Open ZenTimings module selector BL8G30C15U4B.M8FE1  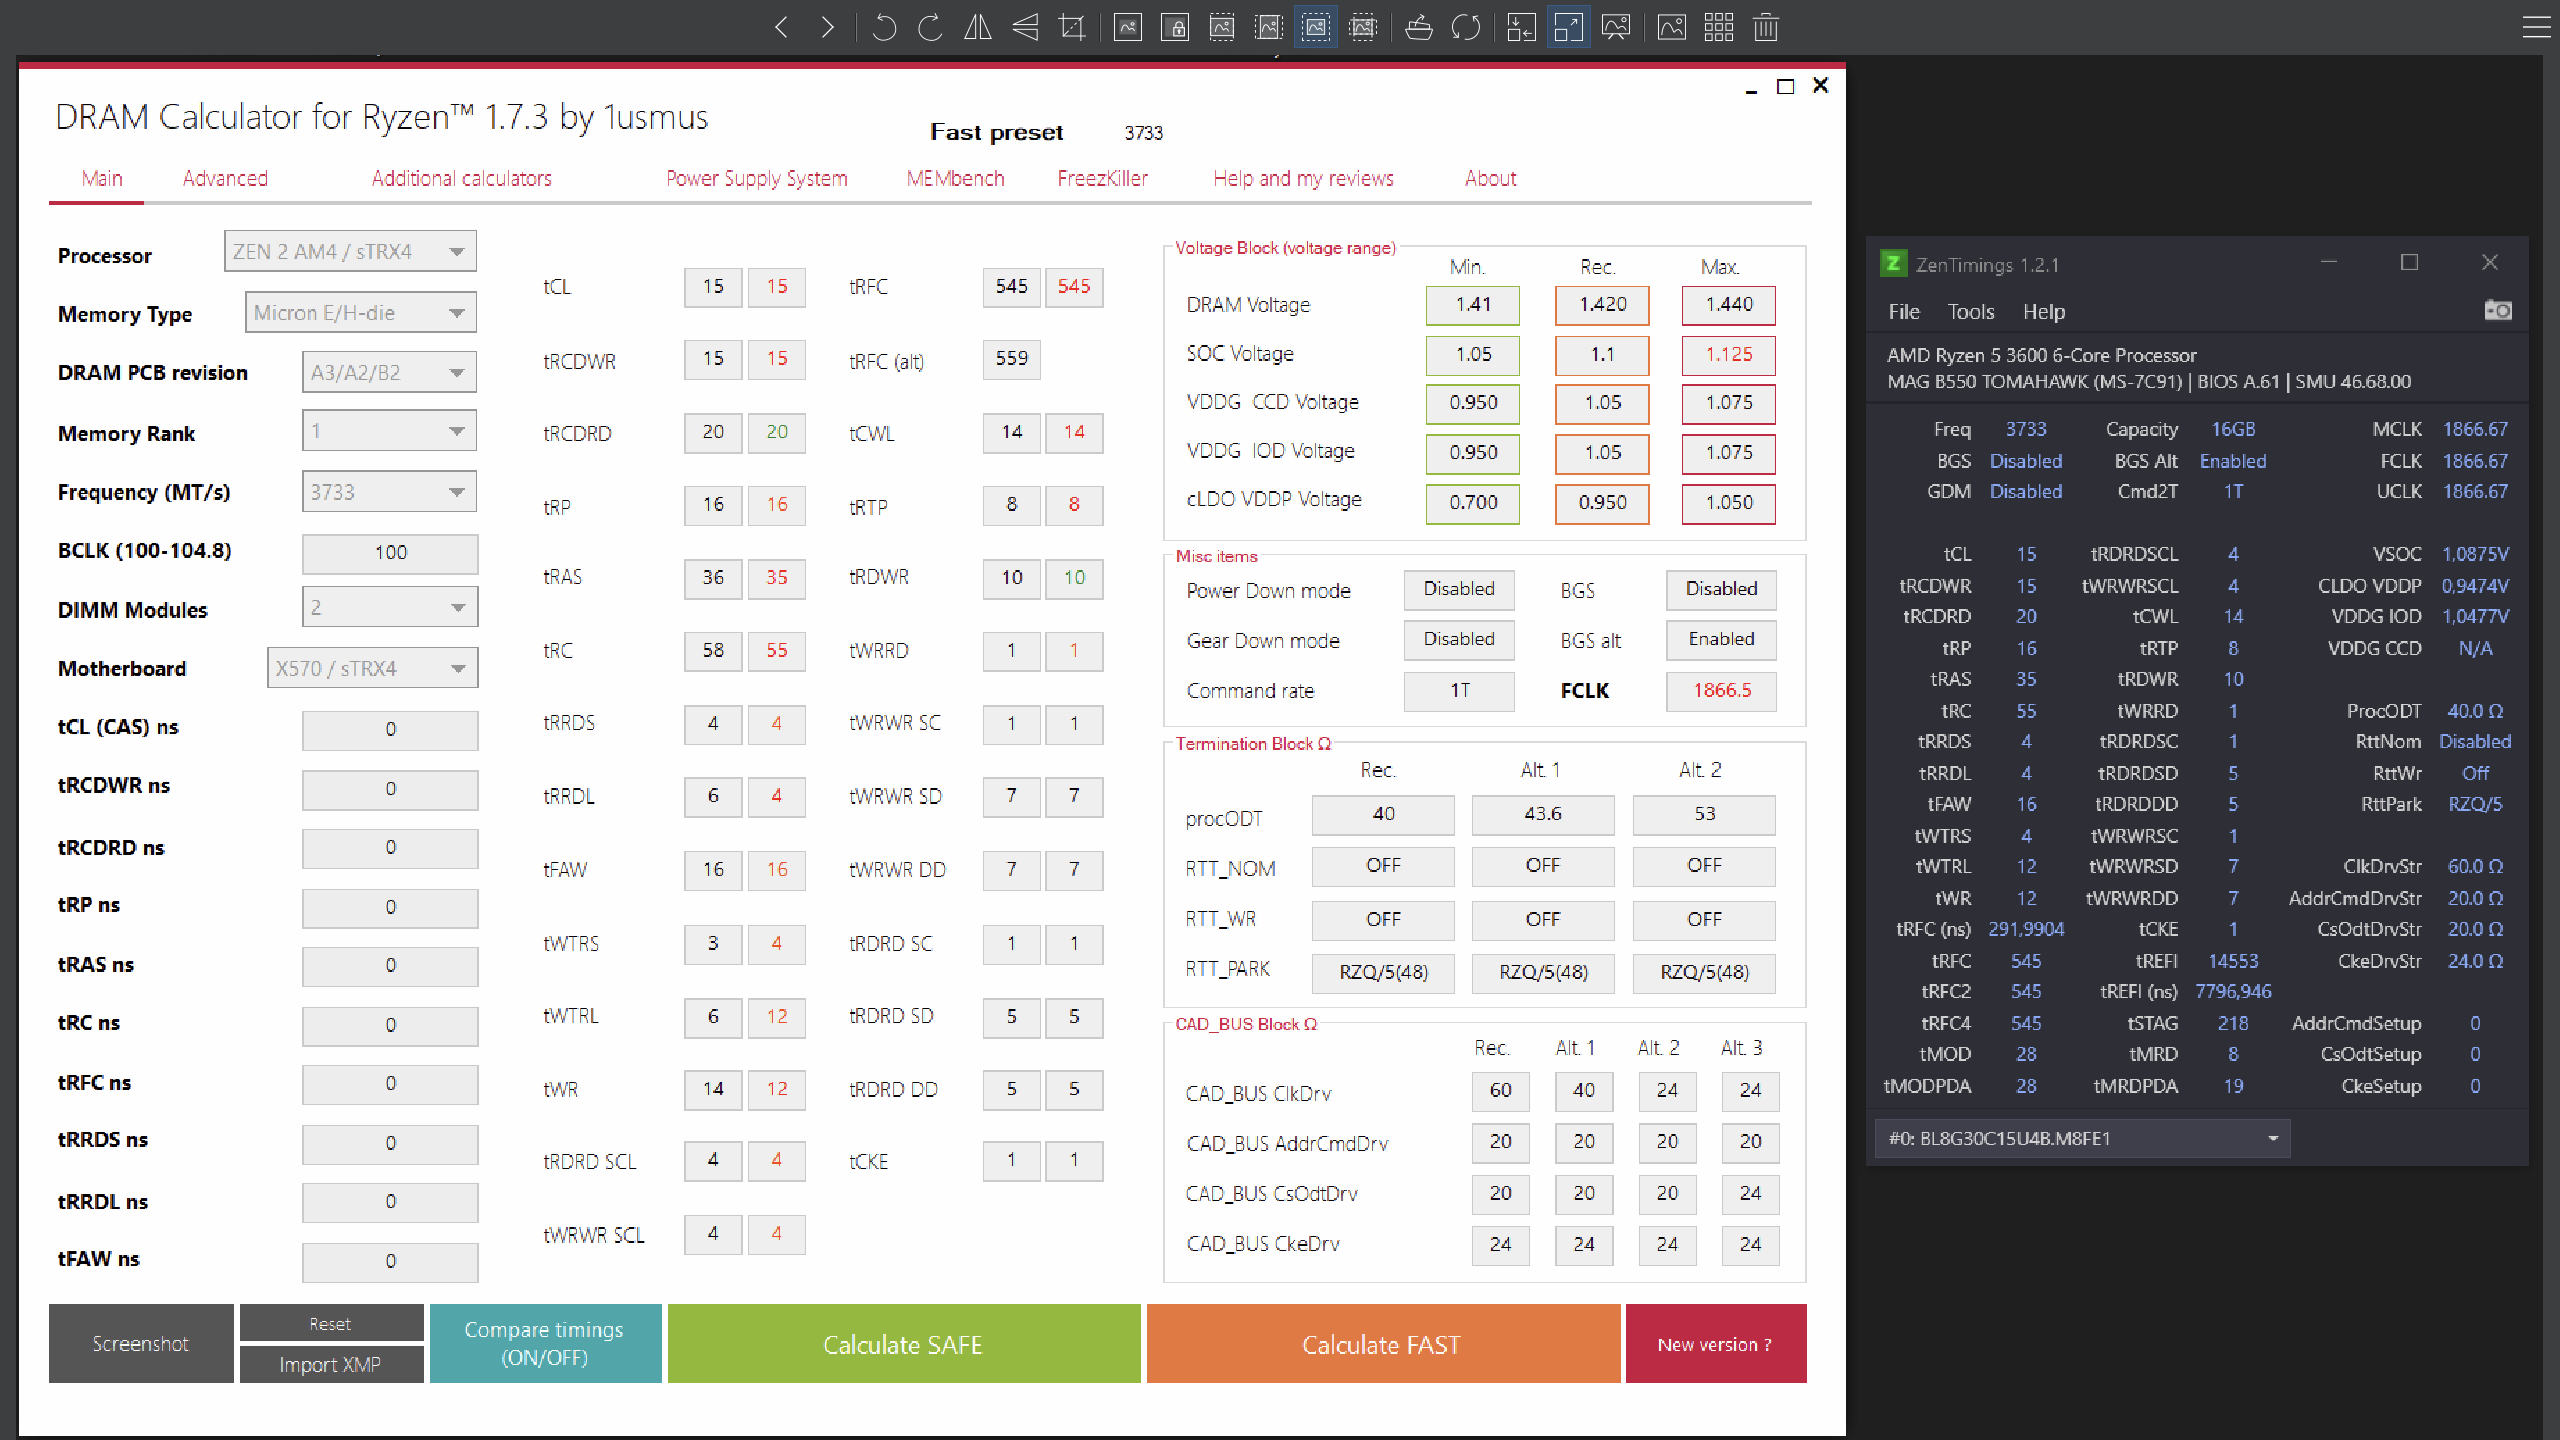(2082, 1139)
